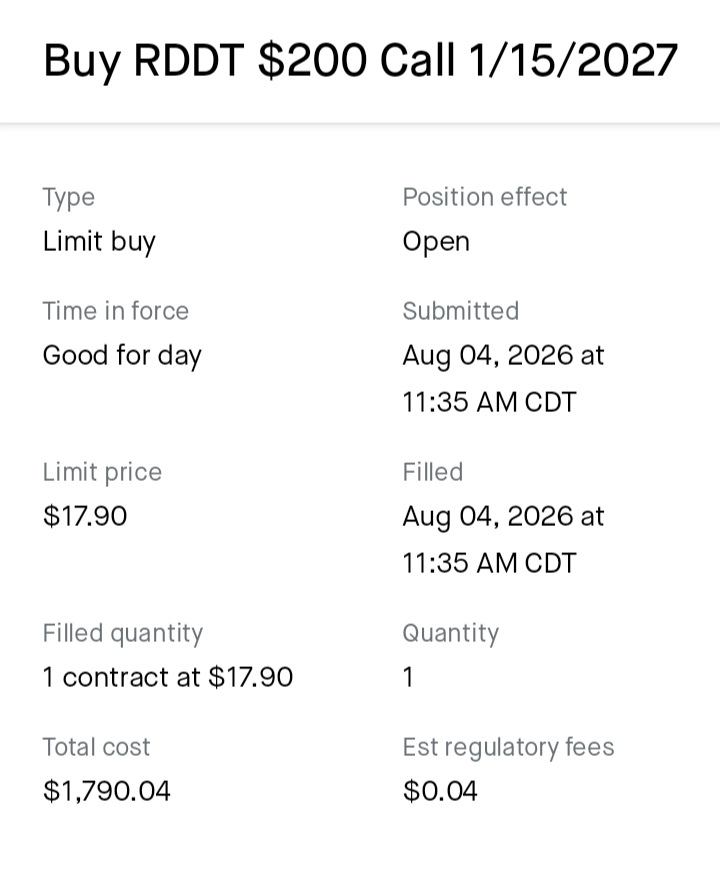The width and height of the screenshot is (720, 882).
Task: Select the Type label
Action: click(x=69, y=198)
